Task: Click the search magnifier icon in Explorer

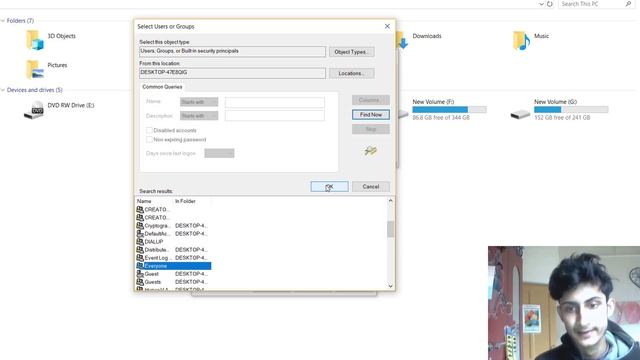Action: click(x=628, y=4)
